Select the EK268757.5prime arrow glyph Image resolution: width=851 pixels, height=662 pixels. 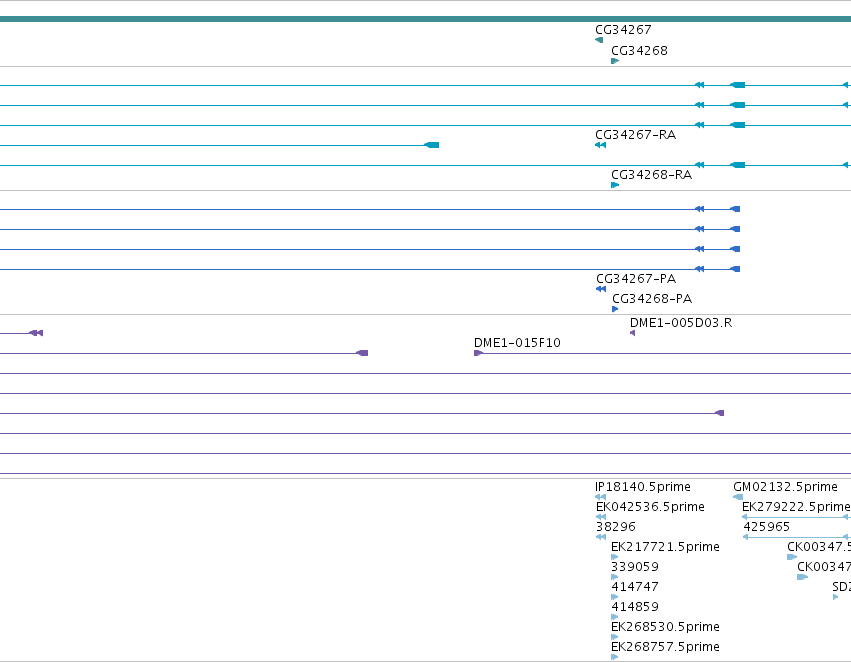614,658
